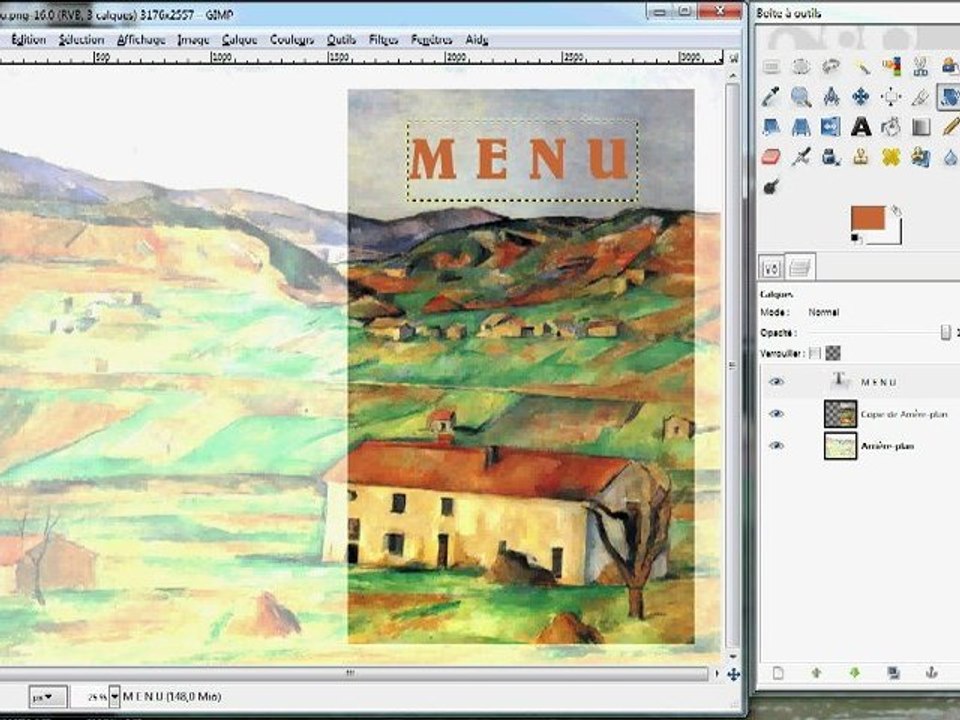The height and width of the screenshot is (720, 960).
Task: Open the navigation preview cross icon
Action: point(733,674)
